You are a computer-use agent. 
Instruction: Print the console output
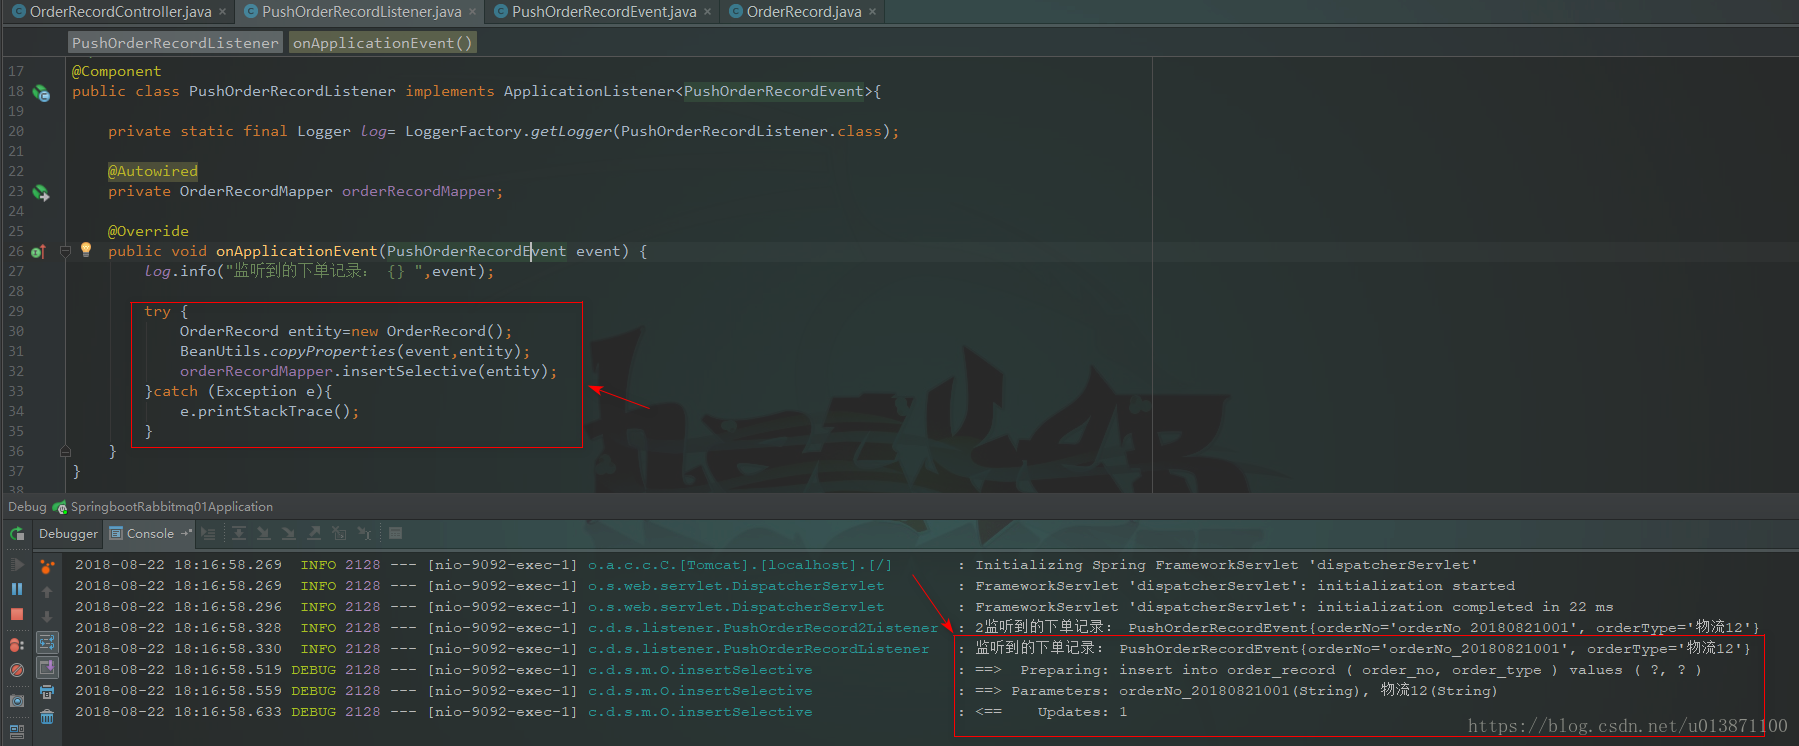[x=47, y=692]
